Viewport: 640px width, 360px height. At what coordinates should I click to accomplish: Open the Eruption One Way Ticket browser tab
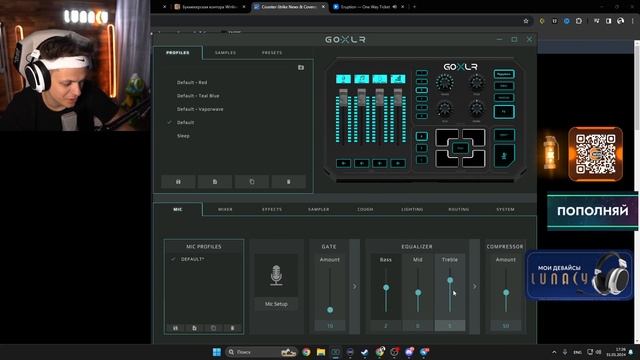[367, 7]
